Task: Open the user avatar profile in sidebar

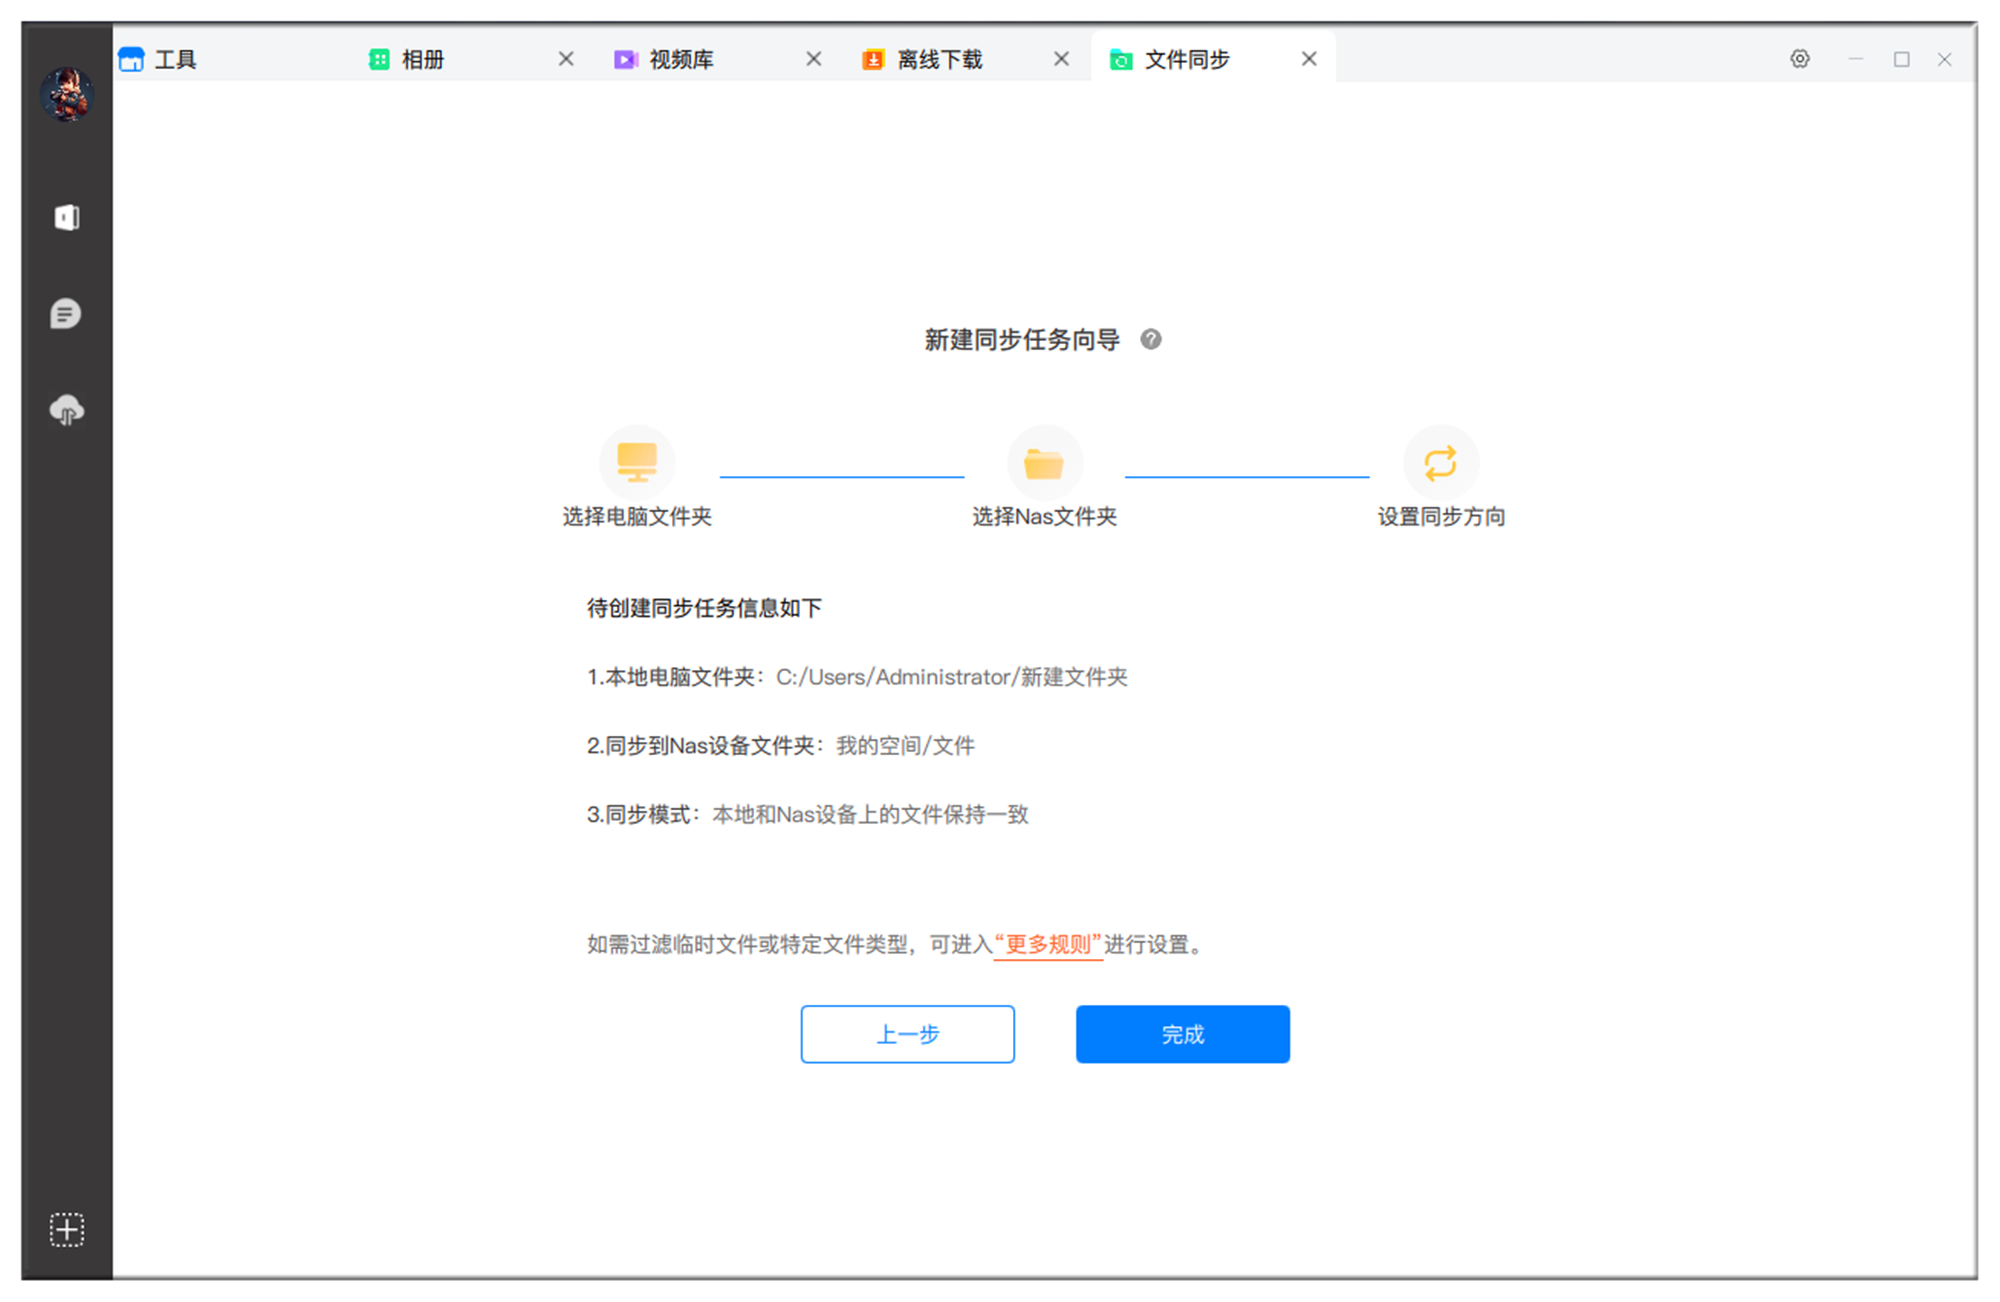Action: click(67, 95)
